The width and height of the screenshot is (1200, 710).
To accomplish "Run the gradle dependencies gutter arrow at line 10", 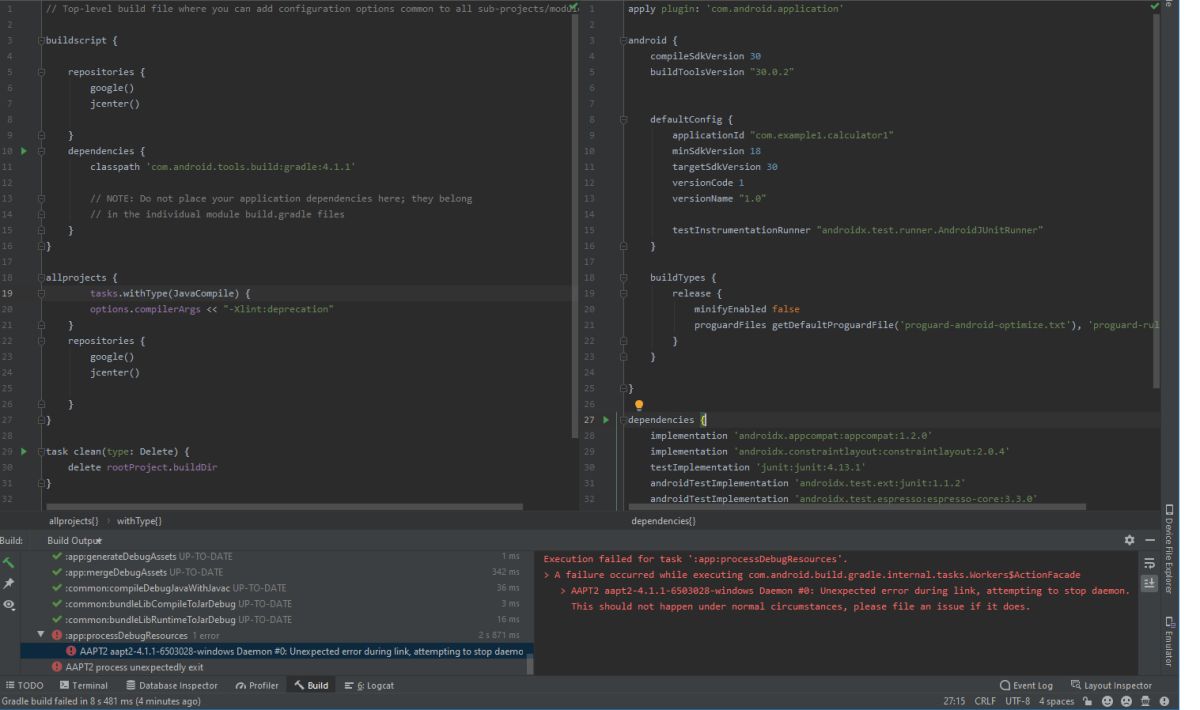I will coord(25,151).
